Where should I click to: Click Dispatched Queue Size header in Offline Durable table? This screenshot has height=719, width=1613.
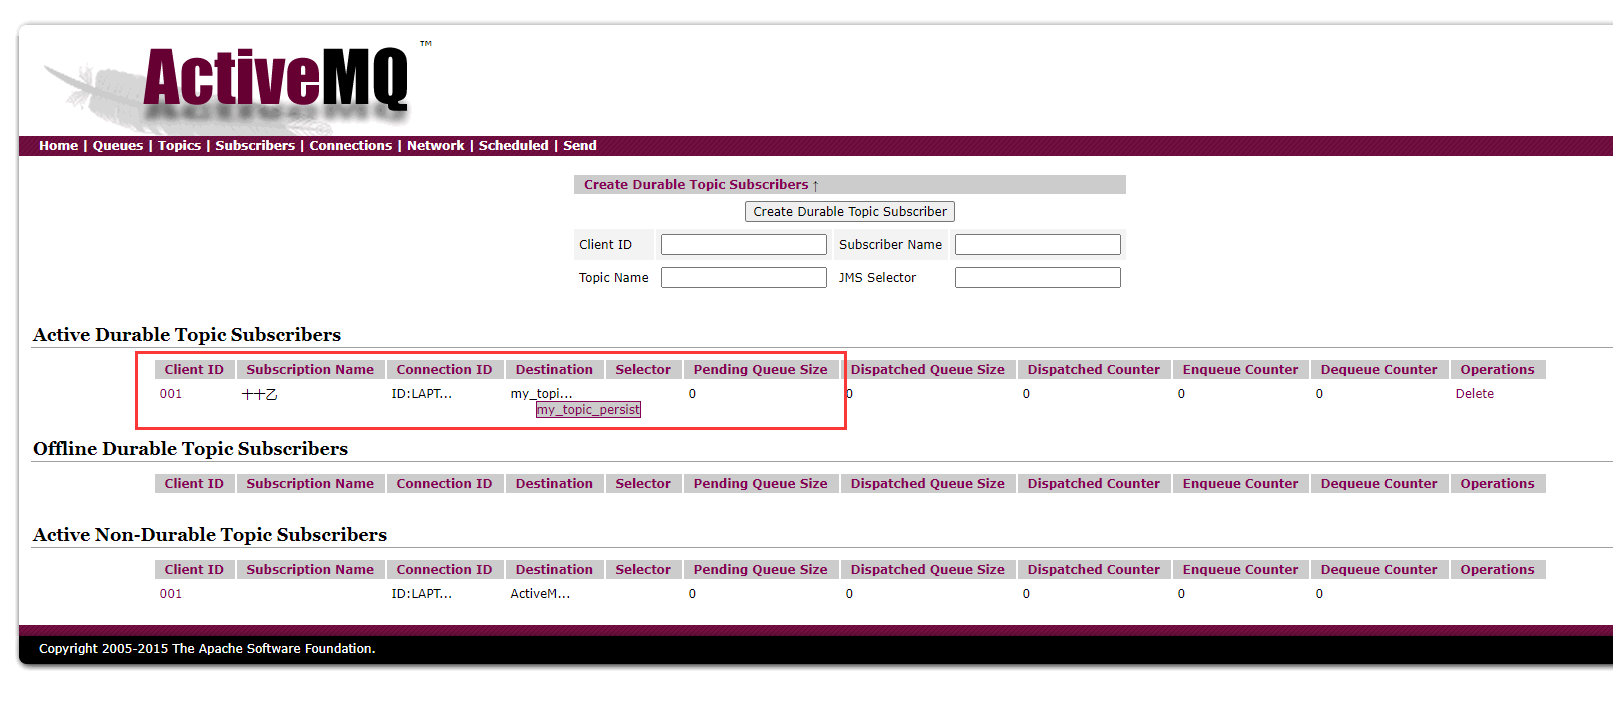(x=927, y=484)
